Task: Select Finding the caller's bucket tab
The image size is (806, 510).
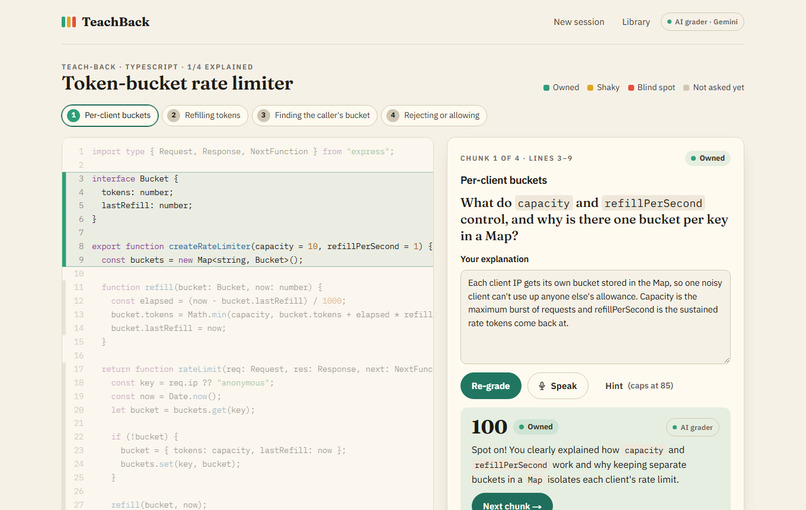Action: tap(315, 115)
